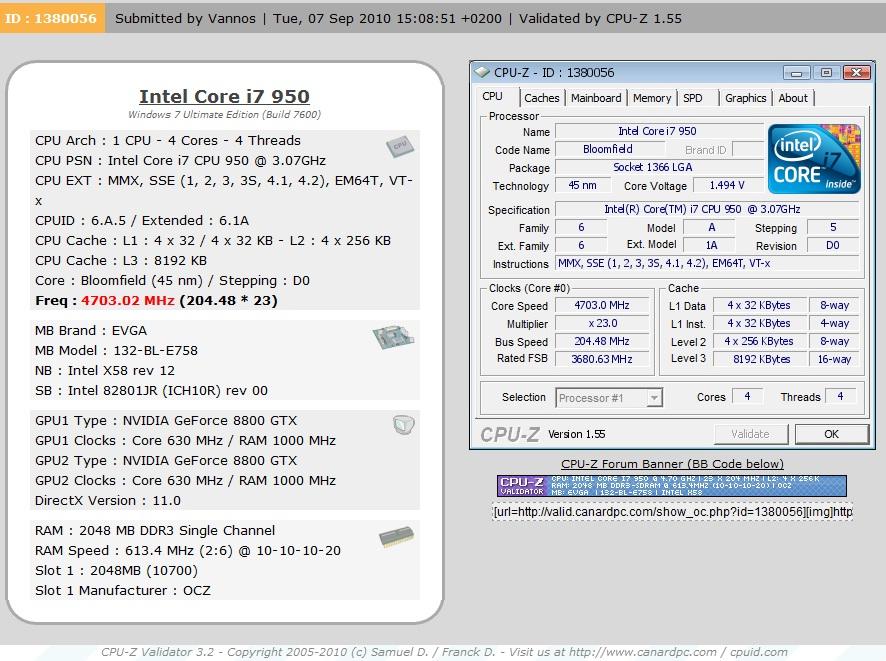Click the CPU chip icon beside CPU Arch
The height and width of the screenshot is (661, 886).
(x=400, y=146)
